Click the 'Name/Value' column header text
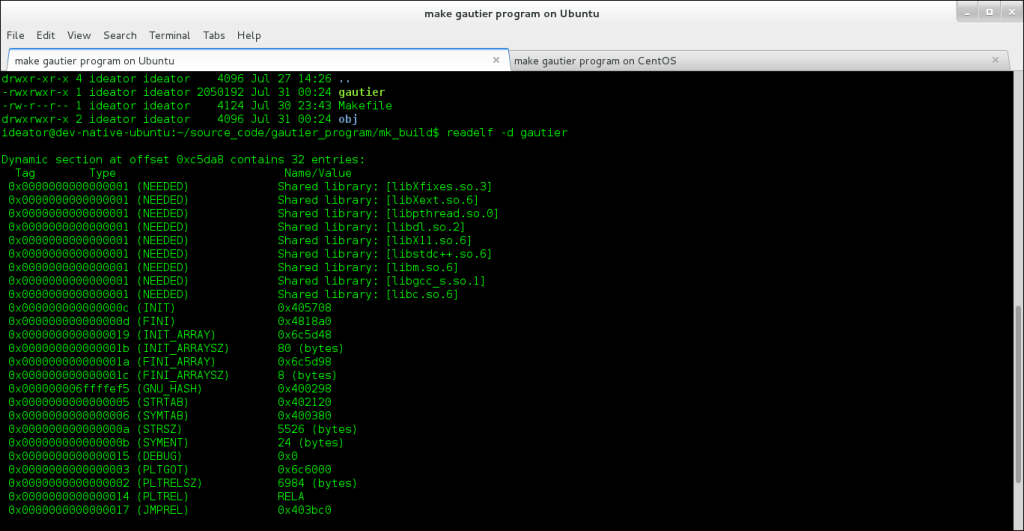The height and width of the screenshot is (531, 1024). click(317, 173)
